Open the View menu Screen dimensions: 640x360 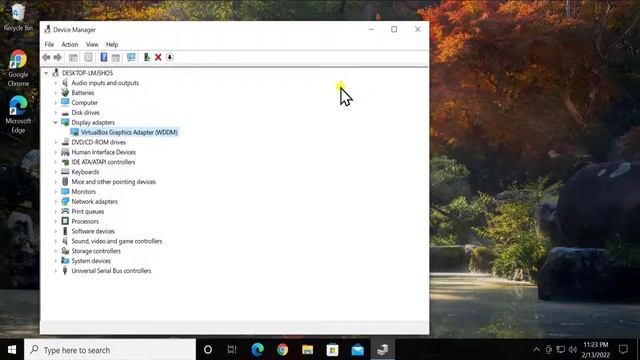(x=92, y=44)
